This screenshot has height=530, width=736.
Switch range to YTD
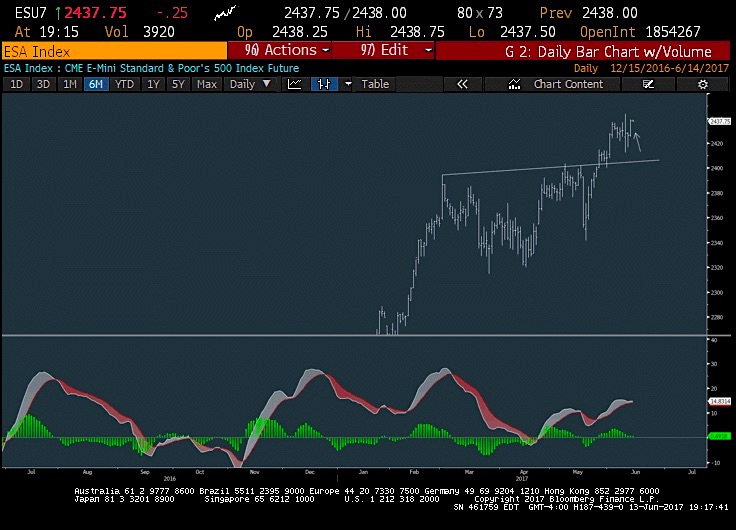[x=124, y=84]
